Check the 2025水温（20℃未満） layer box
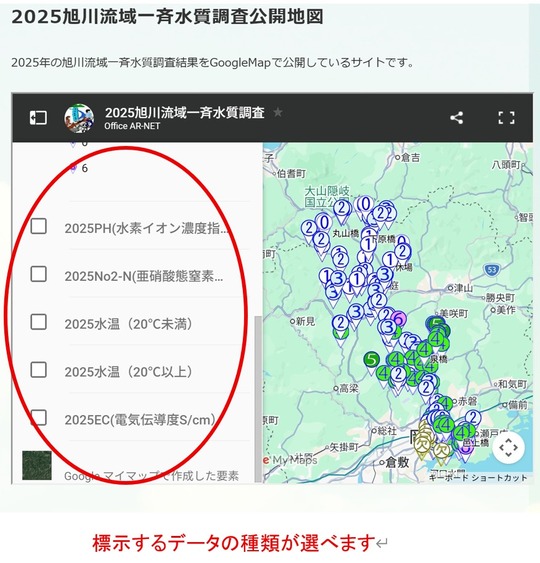The image size is (540, 563). click(x=38, y=322)
